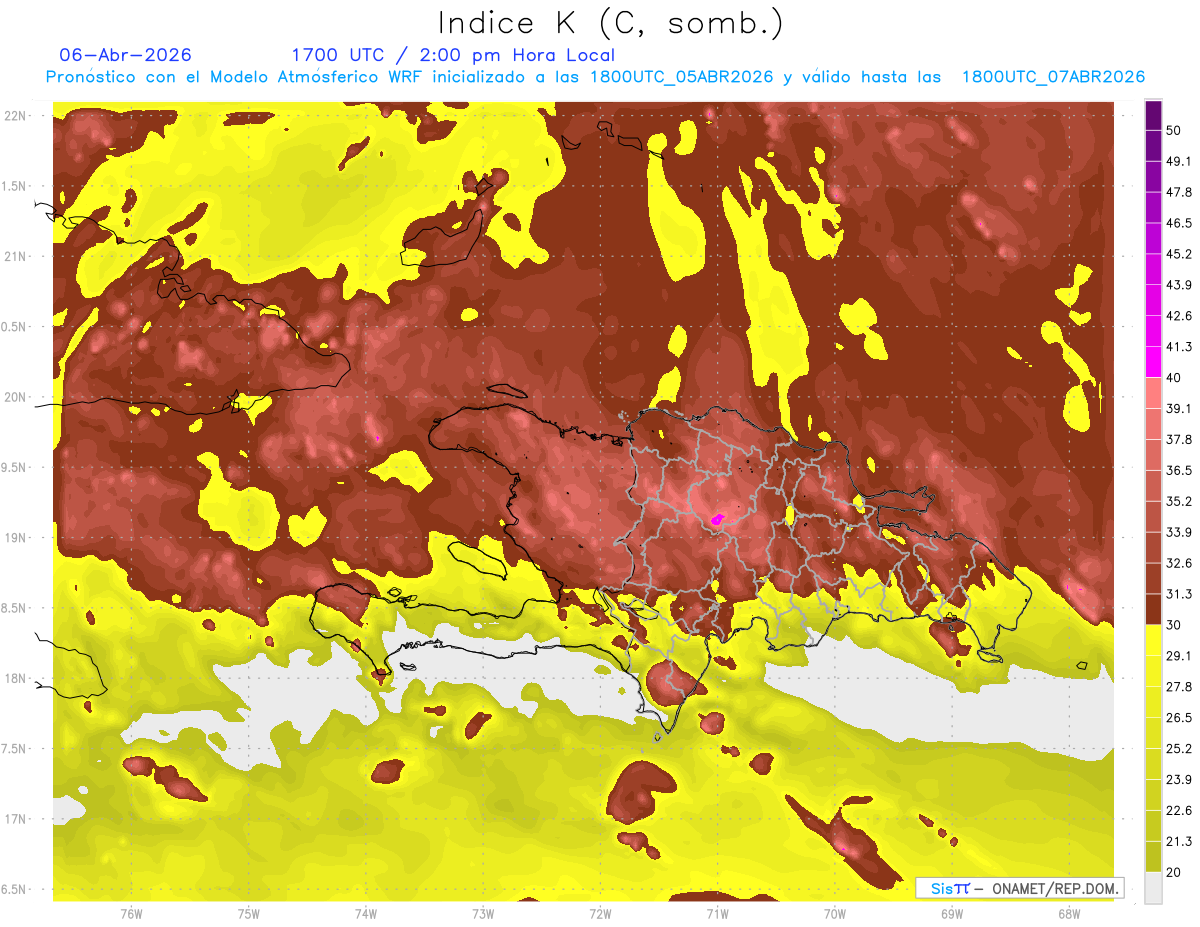1200x927 pixels.
Task: Click the ONAMET/REP.DOM. credit box
Action: coord(1019,888)
